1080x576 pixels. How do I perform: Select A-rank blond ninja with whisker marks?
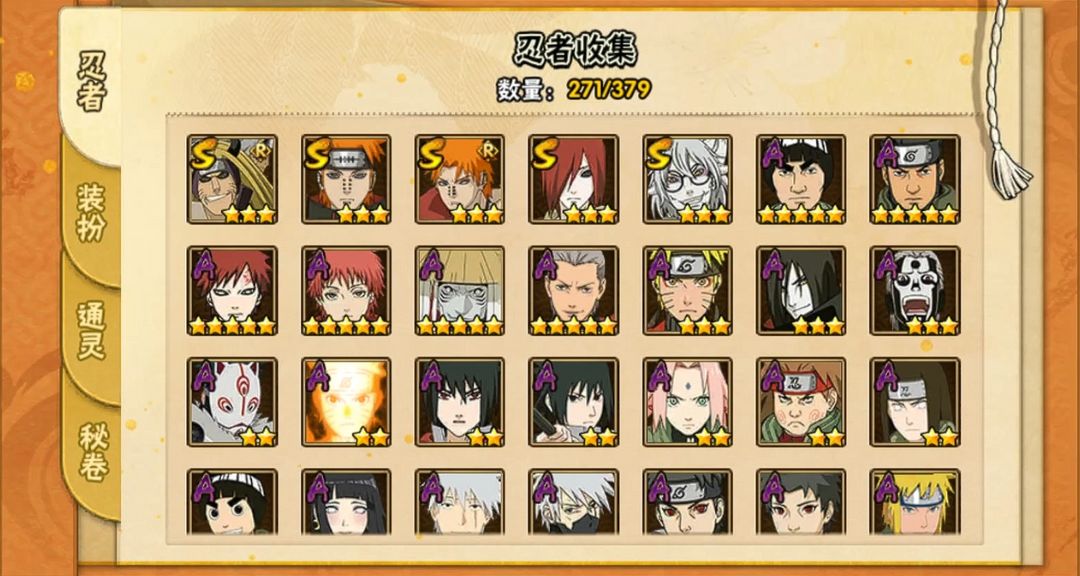687,291
